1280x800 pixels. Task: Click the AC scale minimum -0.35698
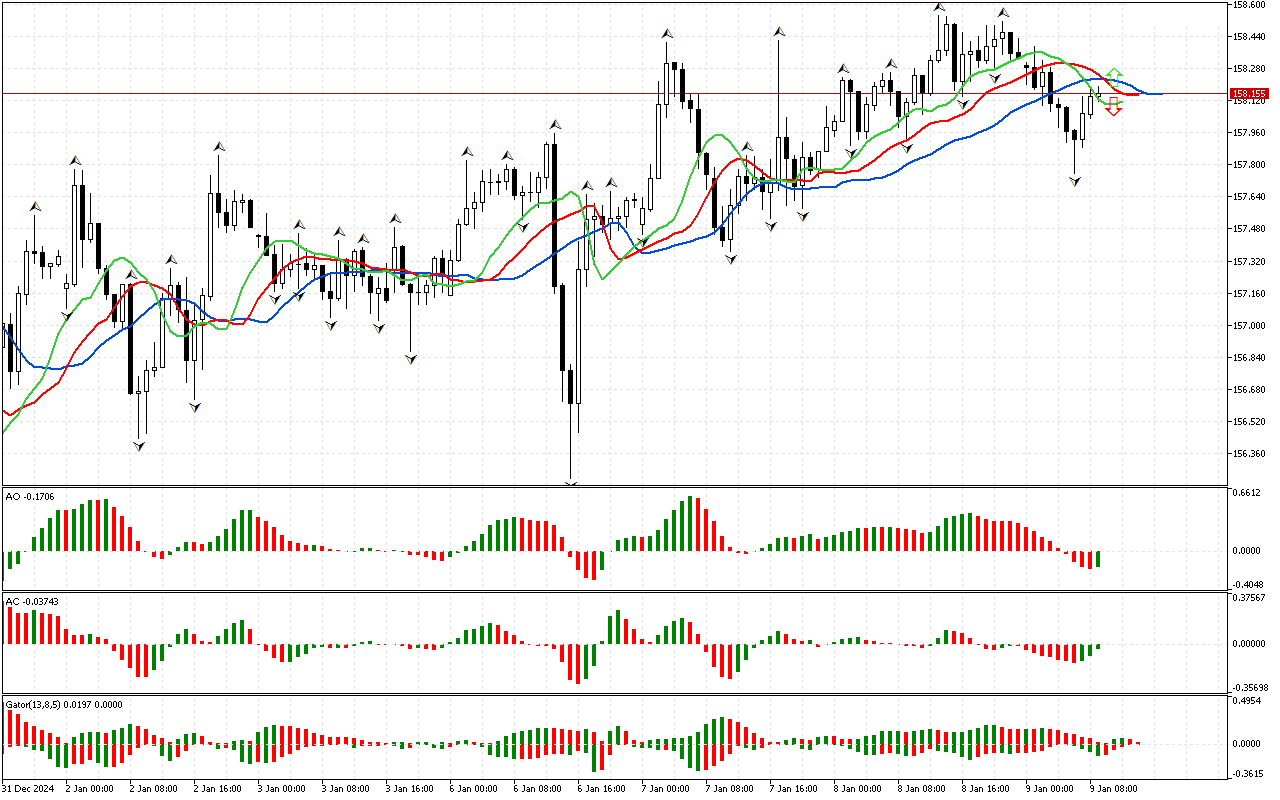tap(1249, 688)
